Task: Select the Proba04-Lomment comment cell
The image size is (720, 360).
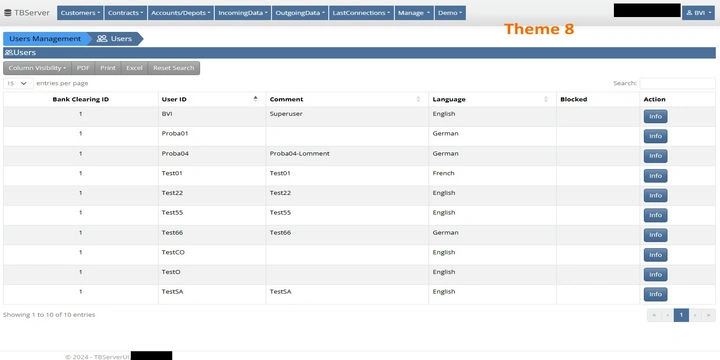Action: (x=347, y=156)
